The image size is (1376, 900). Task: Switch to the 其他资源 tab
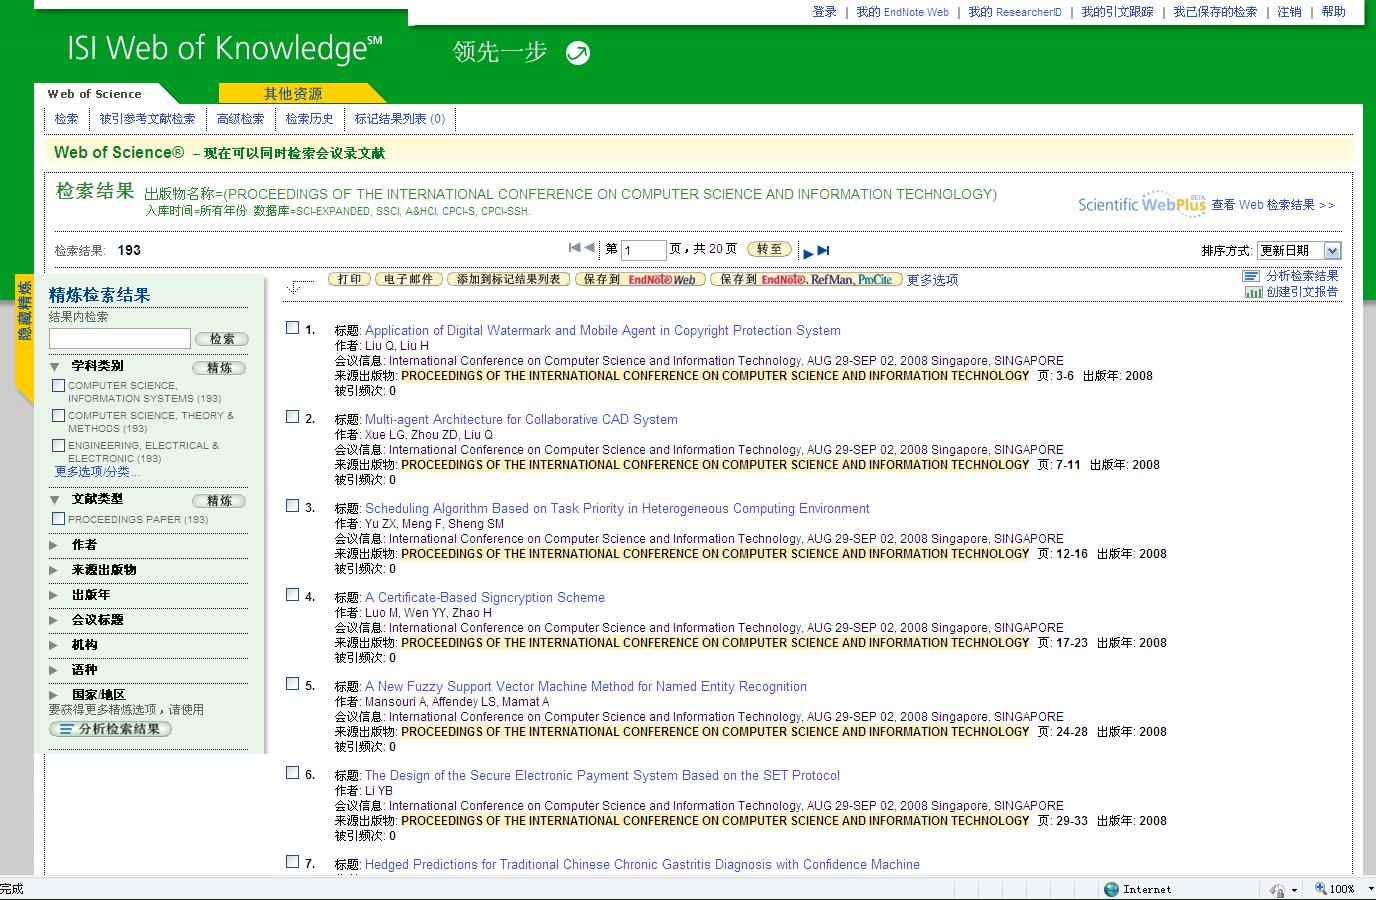[293, 94]
